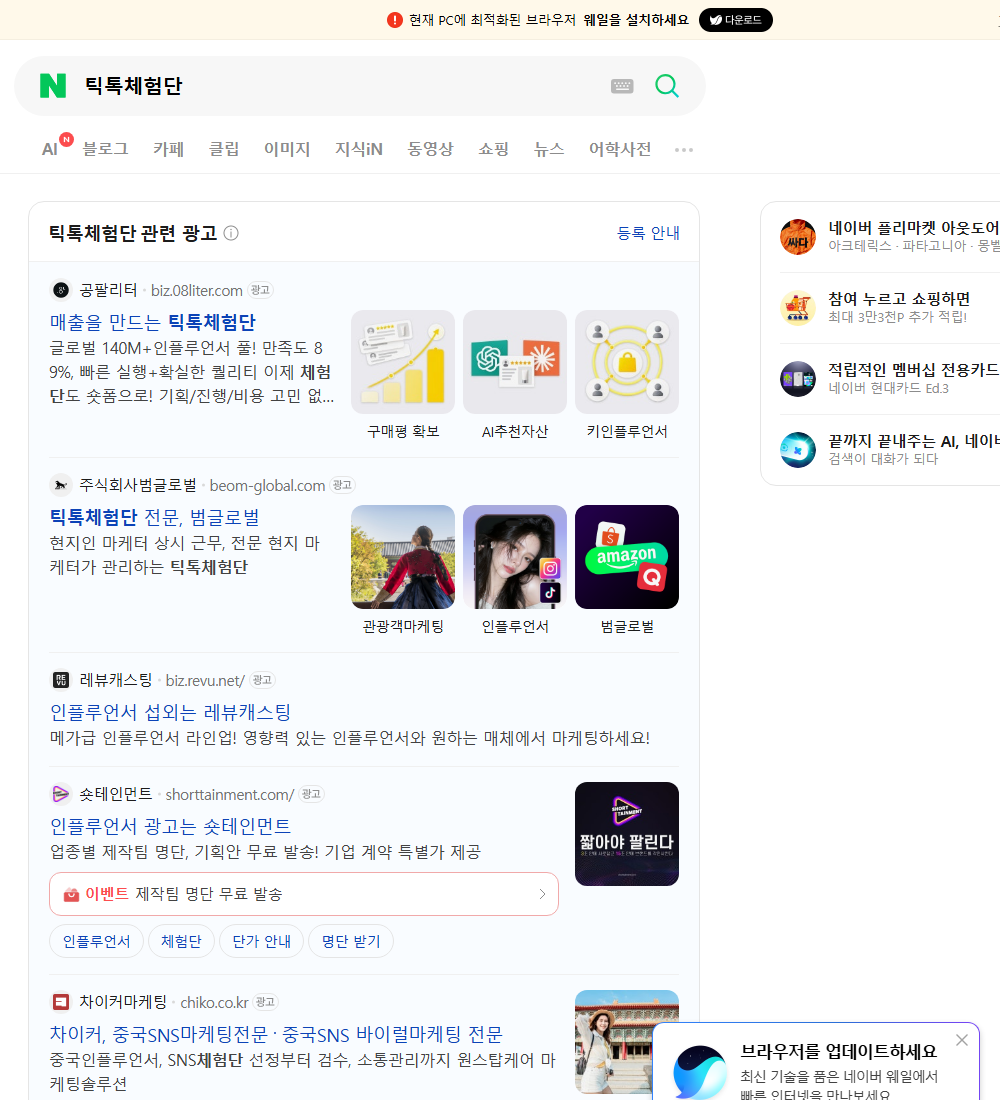Open the shorttainment.com/ URL

[229, 794]
